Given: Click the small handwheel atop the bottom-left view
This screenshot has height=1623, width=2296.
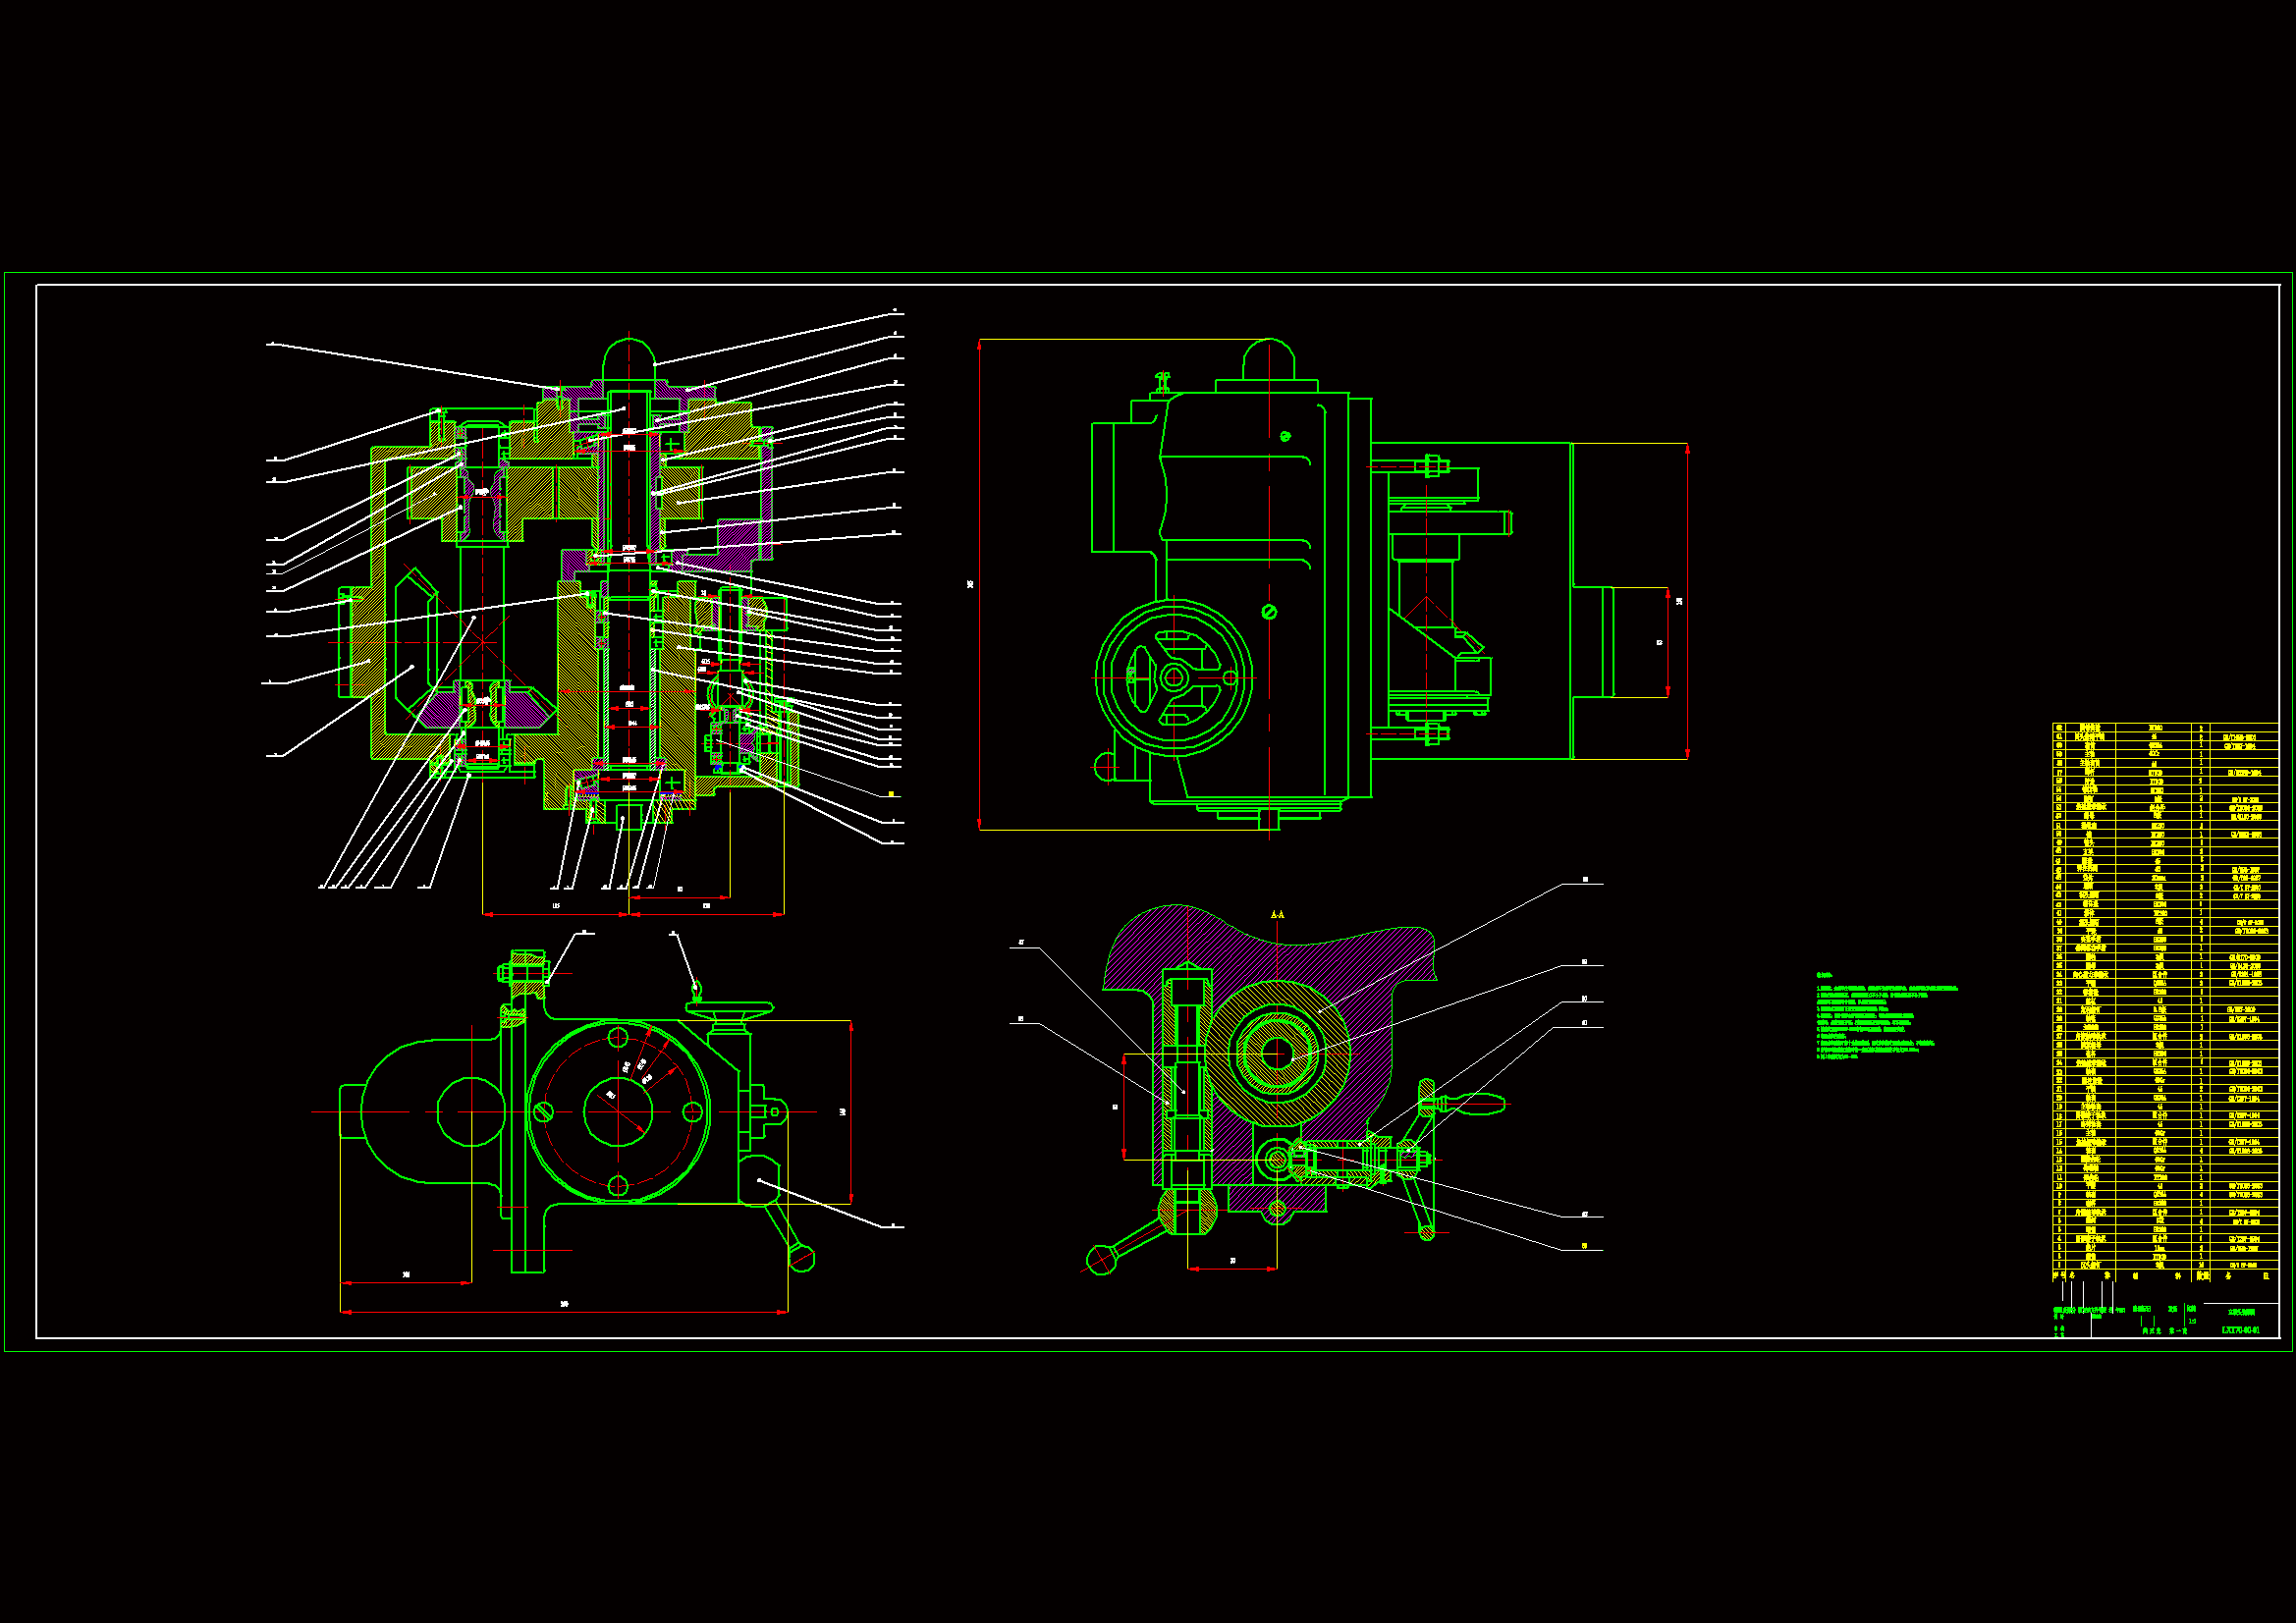Looking at the screenshot, I should (729, 1010).
